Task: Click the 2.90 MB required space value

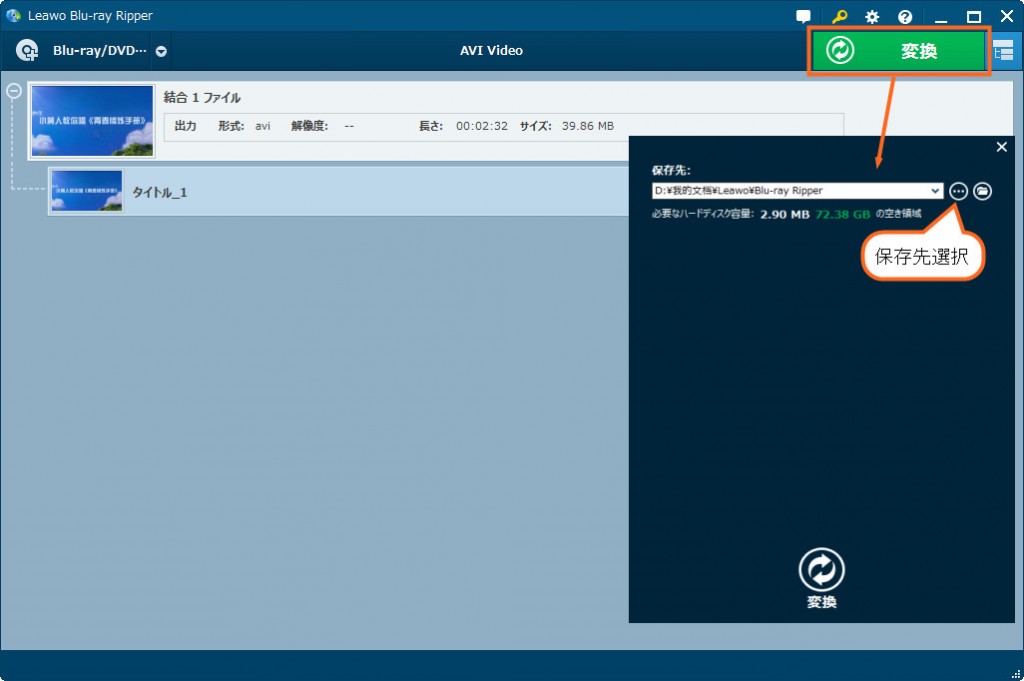Action: click(x=785, y=214)
